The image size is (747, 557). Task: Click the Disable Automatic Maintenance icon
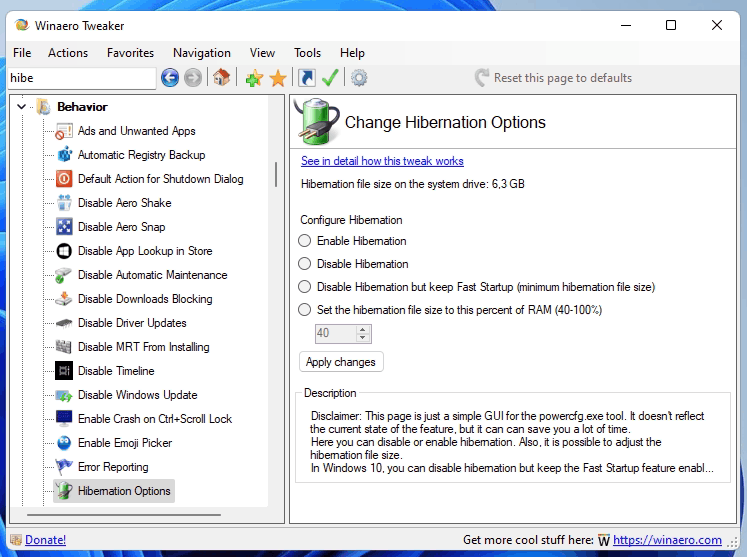pyautogui.click(x=64, y=275)
